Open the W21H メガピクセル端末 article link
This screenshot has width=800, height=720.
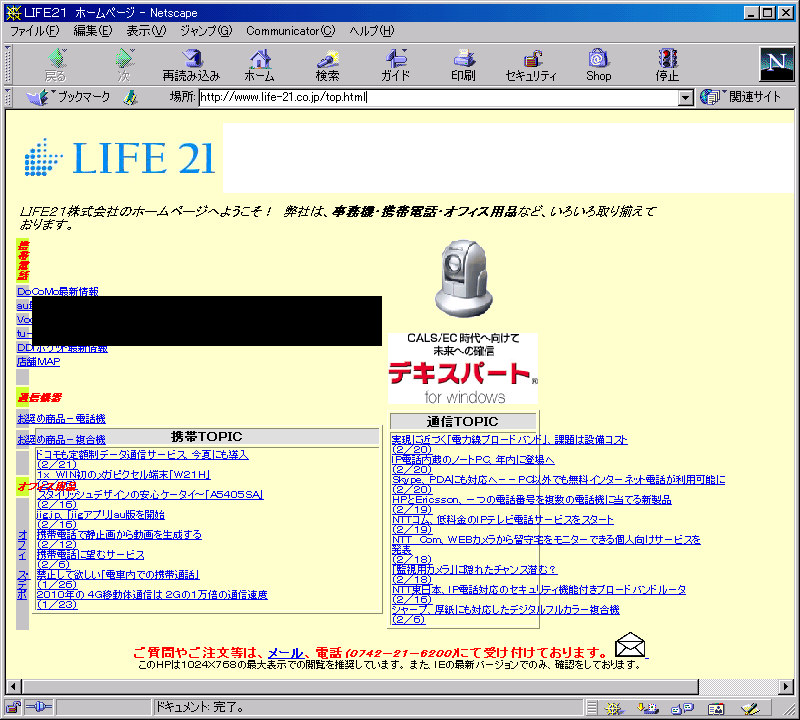pos(123,474)
